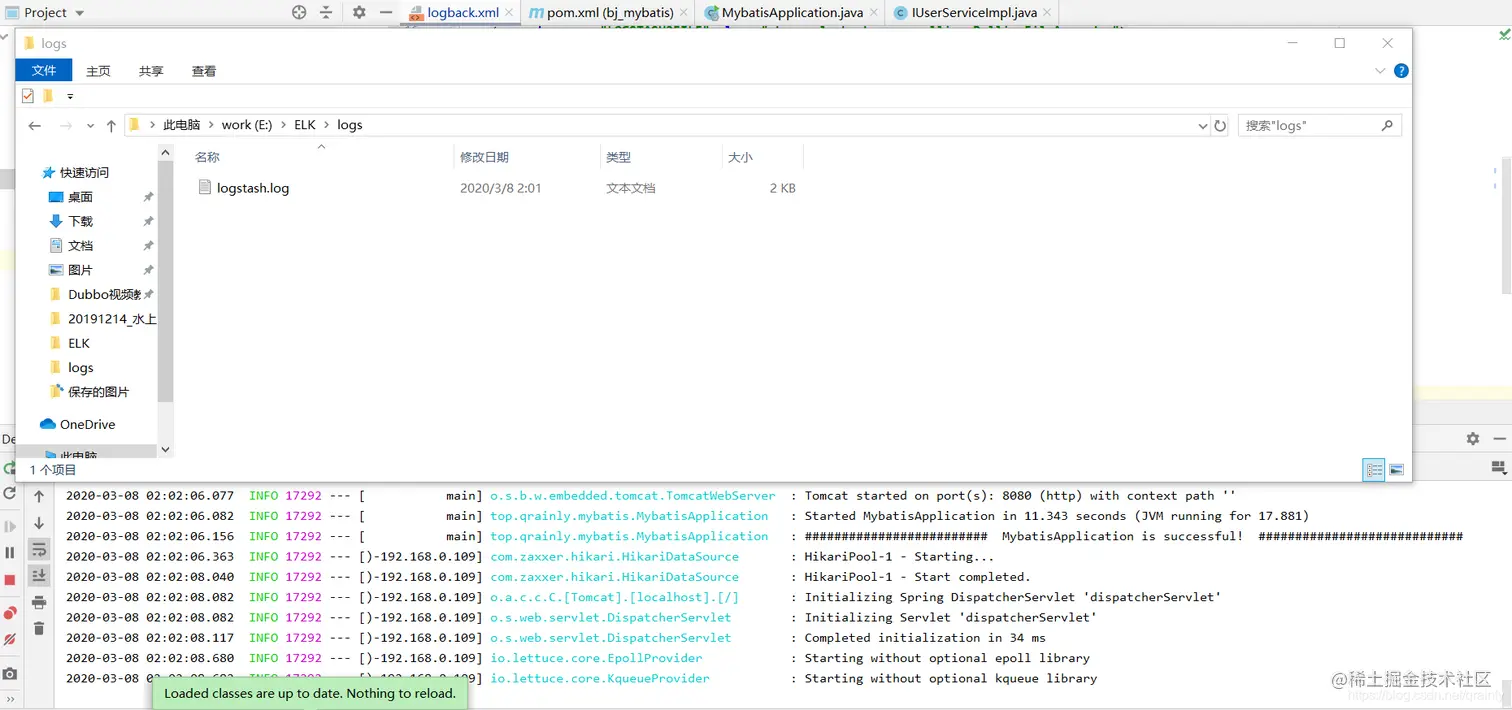Select the logstash.log file

click(x=253, y=188)
